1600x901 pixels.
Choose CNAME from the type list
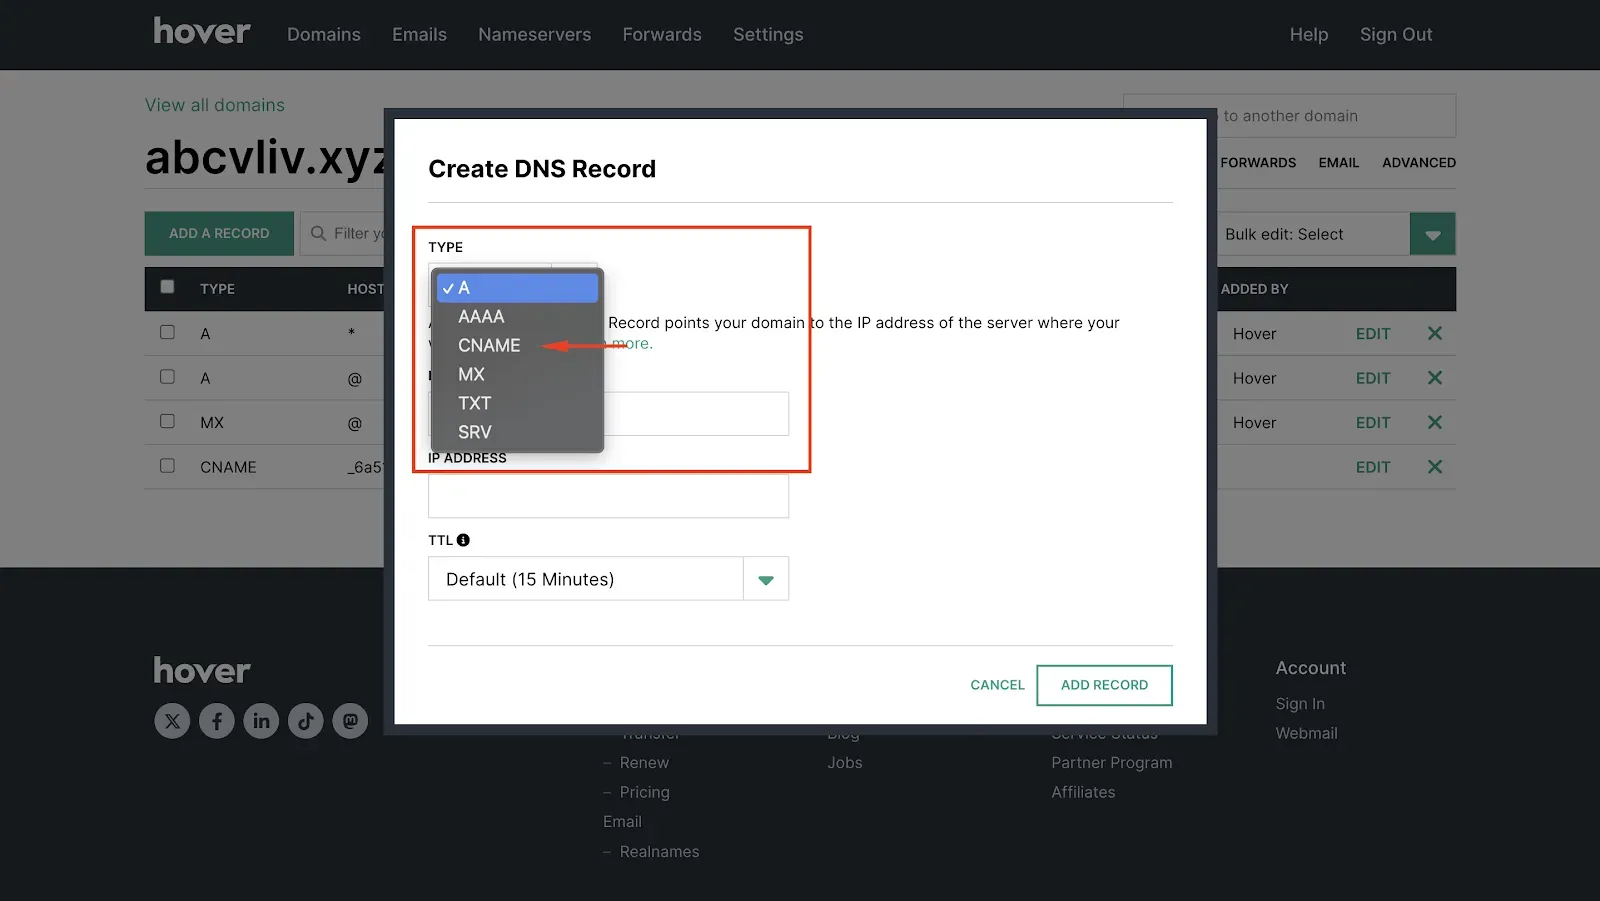[489, 345]
